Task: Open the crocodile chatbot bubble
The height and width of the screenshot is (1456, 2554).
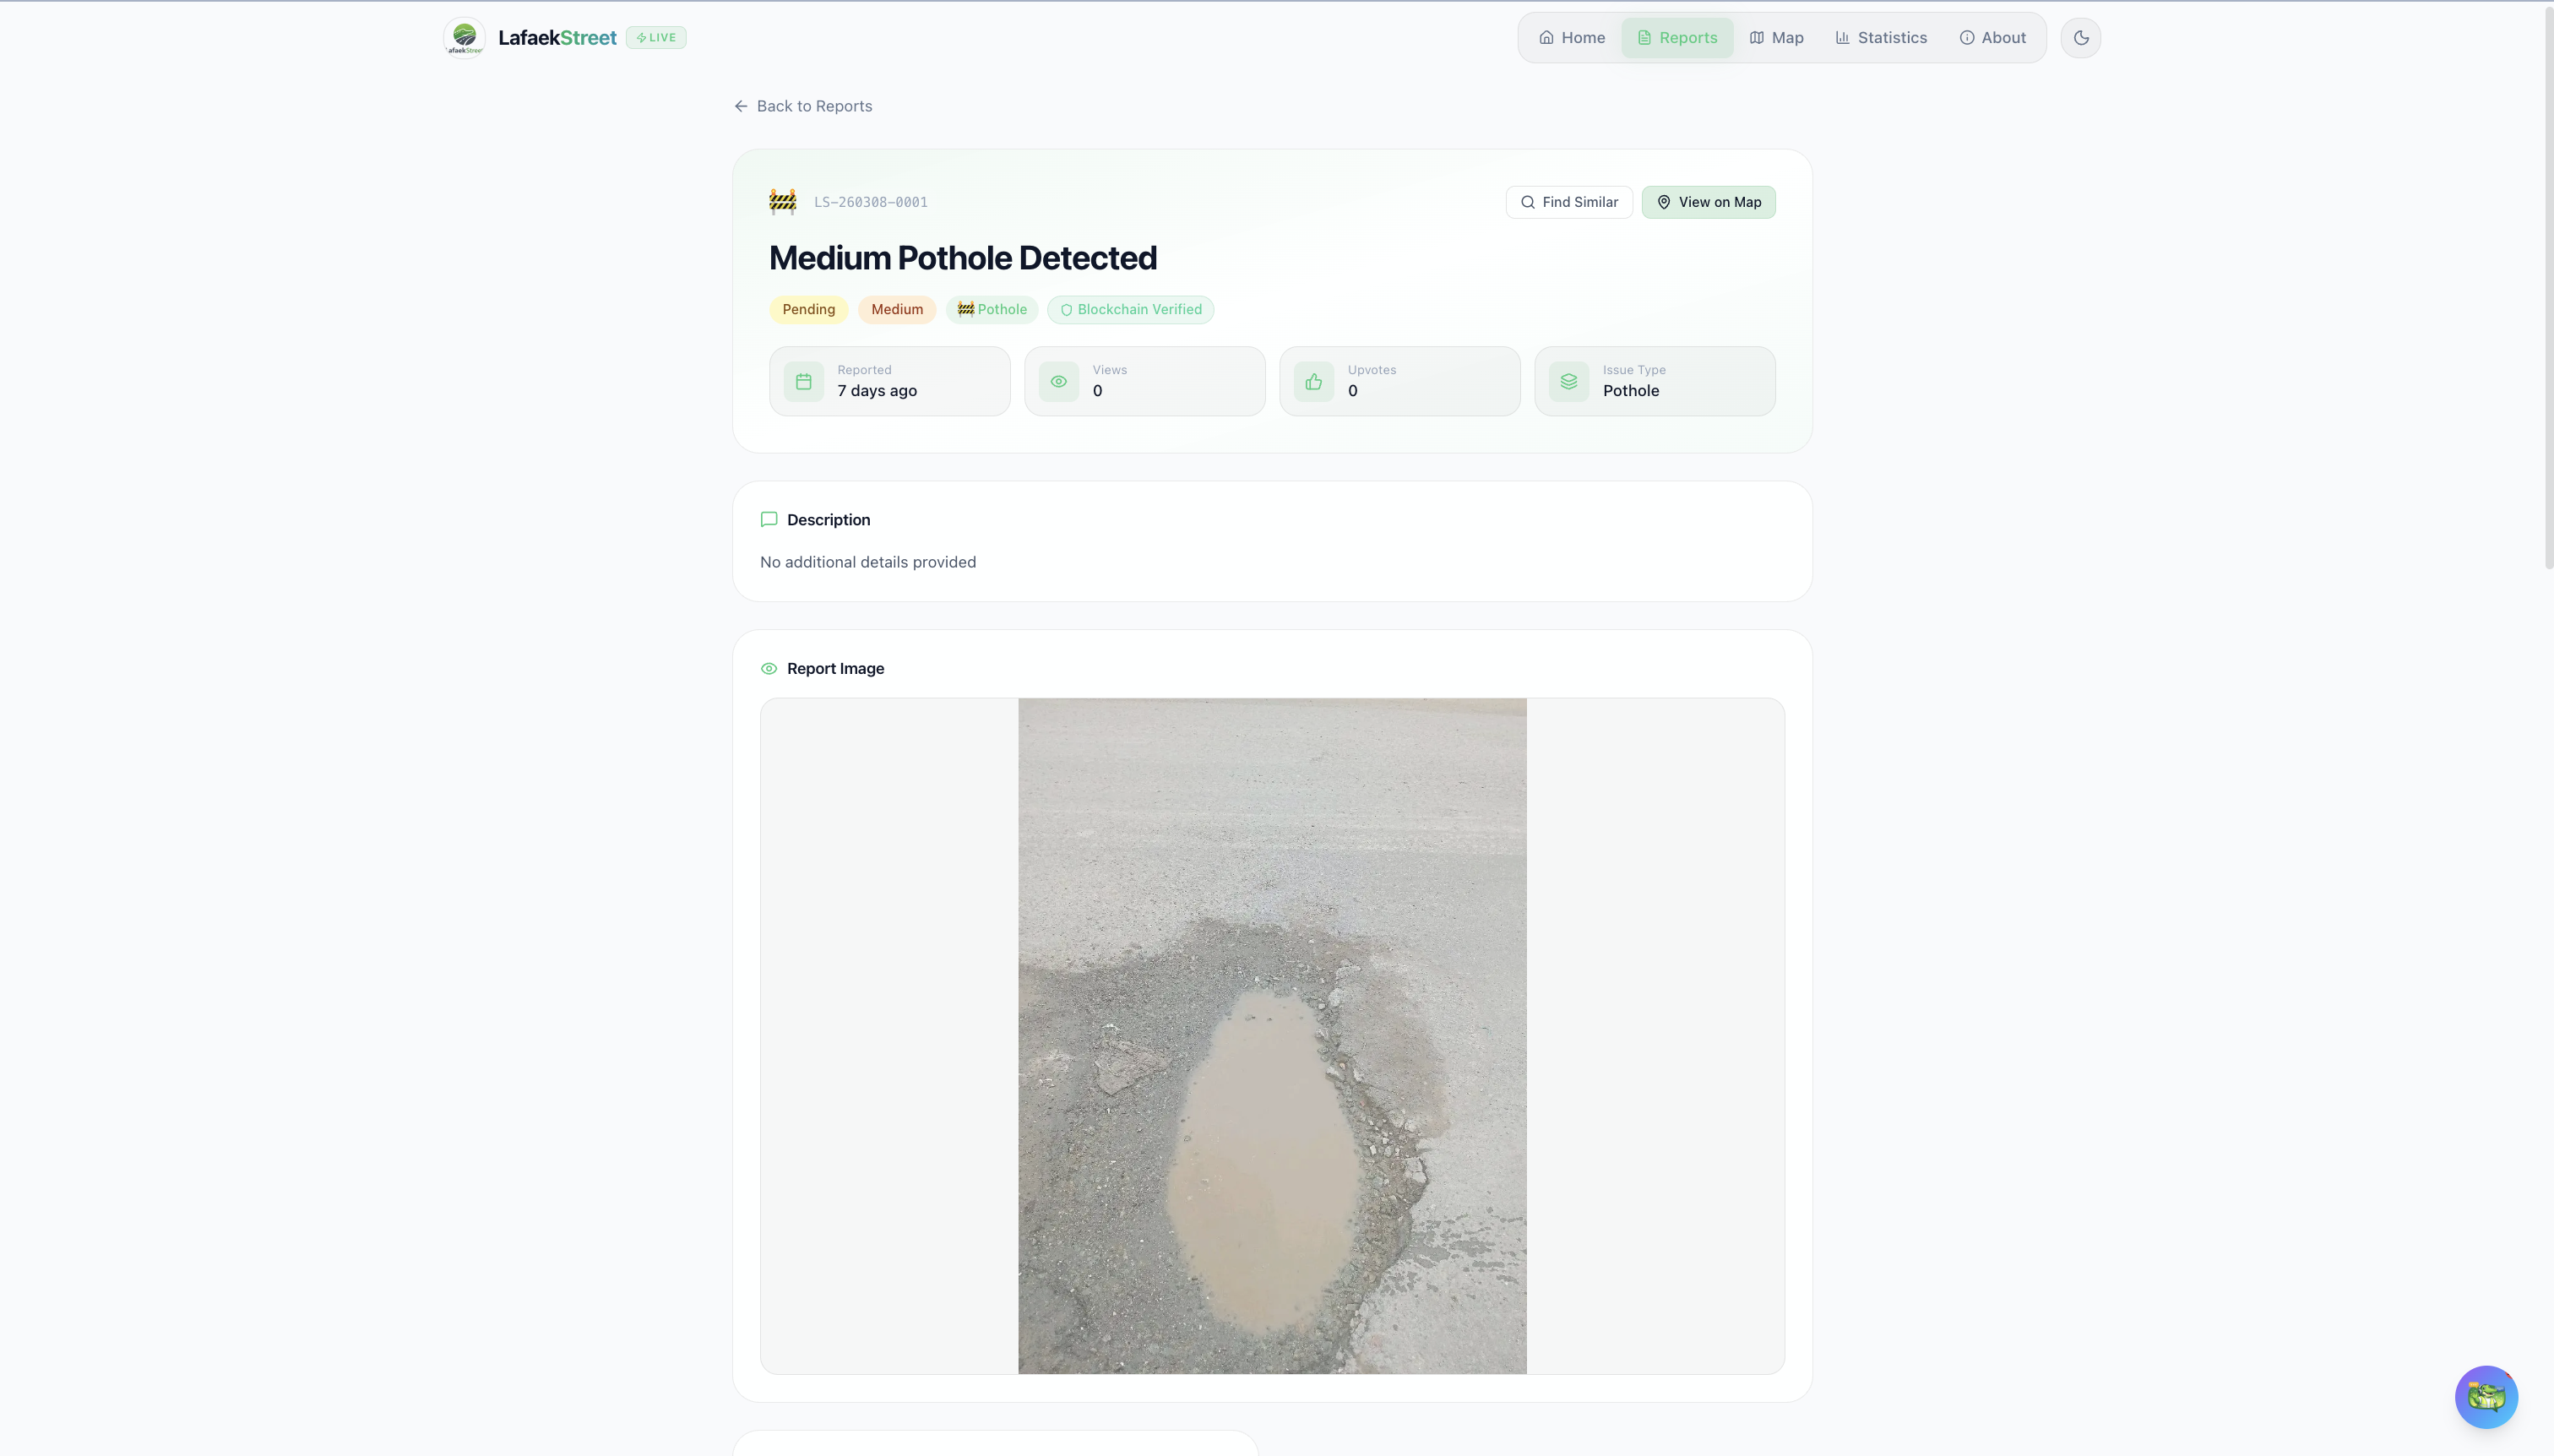Action: (2486, 1396)
